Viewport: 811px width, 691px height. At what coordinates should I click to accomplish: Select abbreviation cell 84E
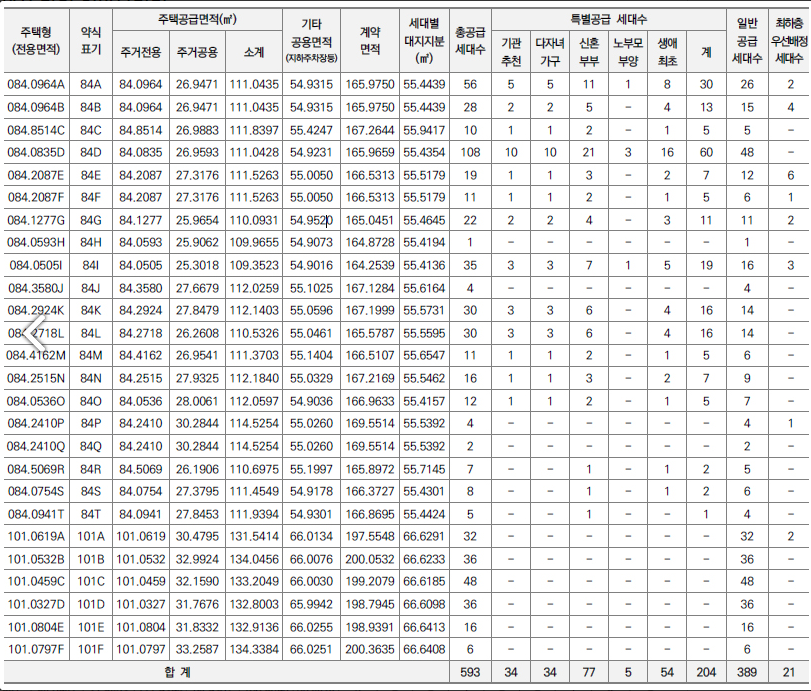pyautogui.click(x=91, y=175)
